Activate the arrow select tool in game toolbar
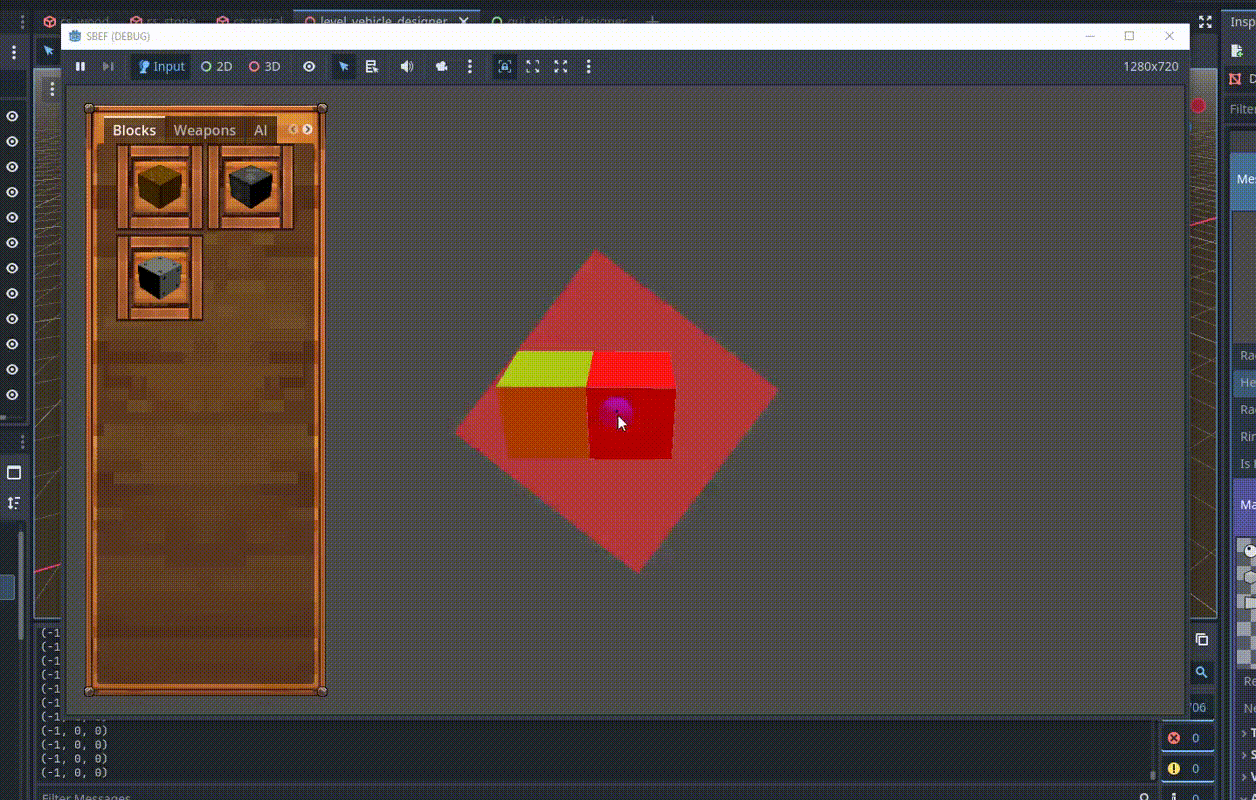 point(344,67)
